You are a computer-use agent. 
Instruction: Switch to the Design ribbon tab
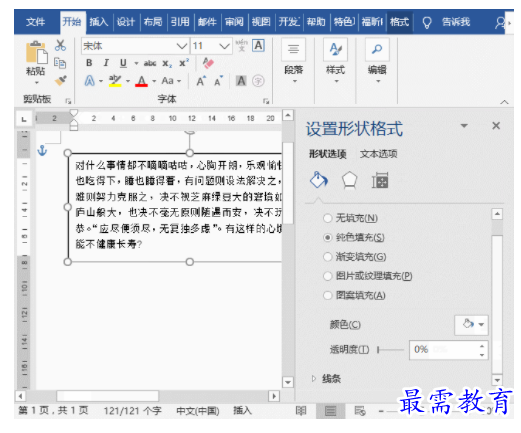coord(126,22)
